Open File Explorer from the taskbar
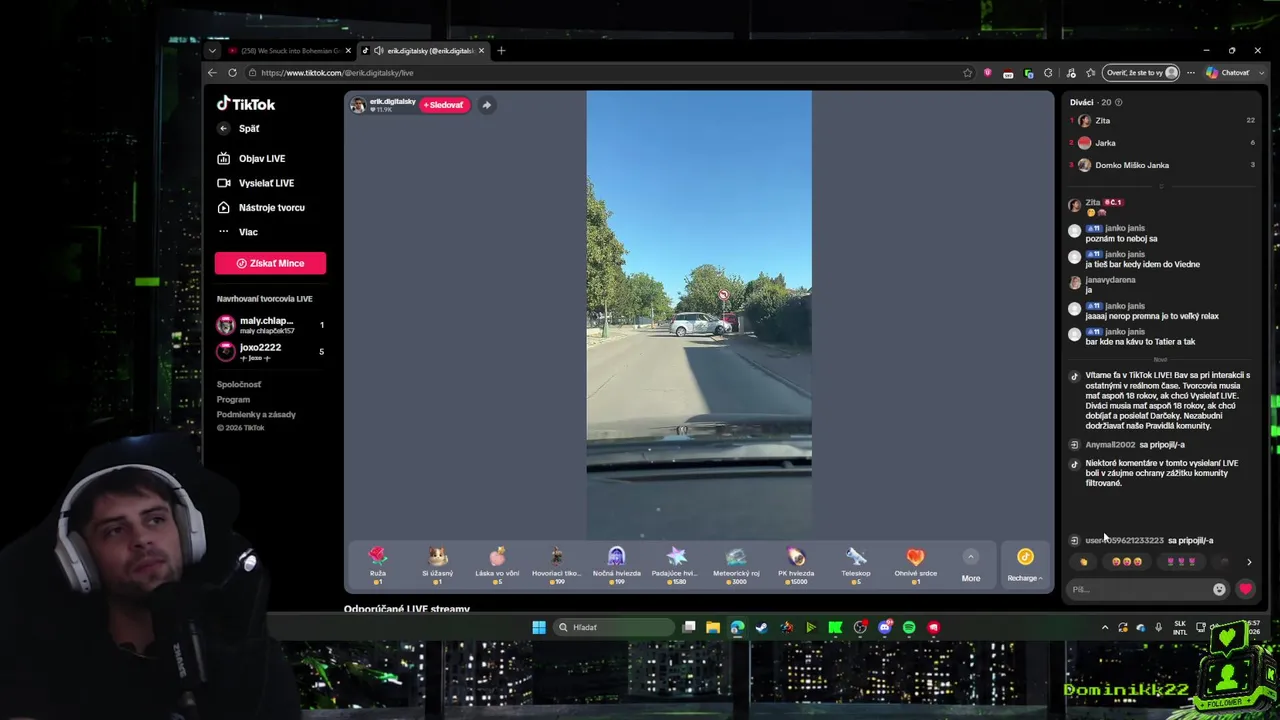This screenshot has height=720, width=1280. tap(713, 627)
